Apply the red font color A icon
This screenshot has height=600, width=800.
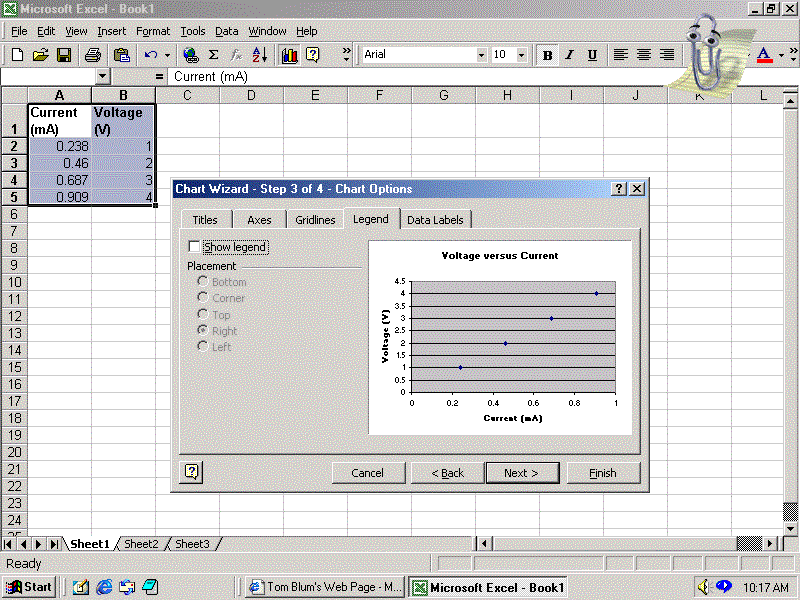(764, 55)
